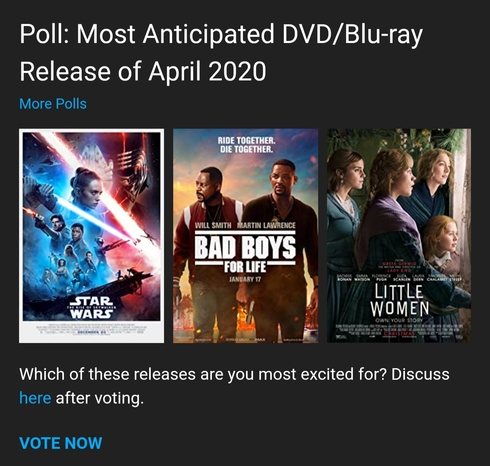Click 'Ride Together. Die Together.' tagline
The image size is (490, 466).
(x=246, y=145)
